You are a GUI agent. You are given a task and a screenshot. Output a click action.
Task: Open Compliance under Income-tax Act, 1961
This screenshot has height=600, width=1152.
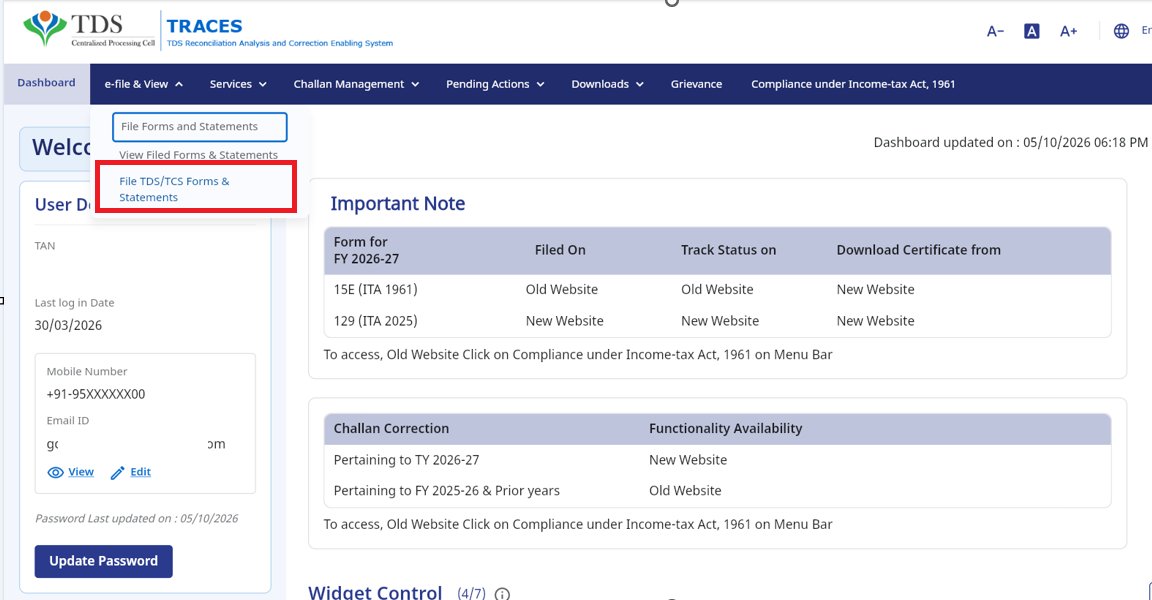pos(853,84)
